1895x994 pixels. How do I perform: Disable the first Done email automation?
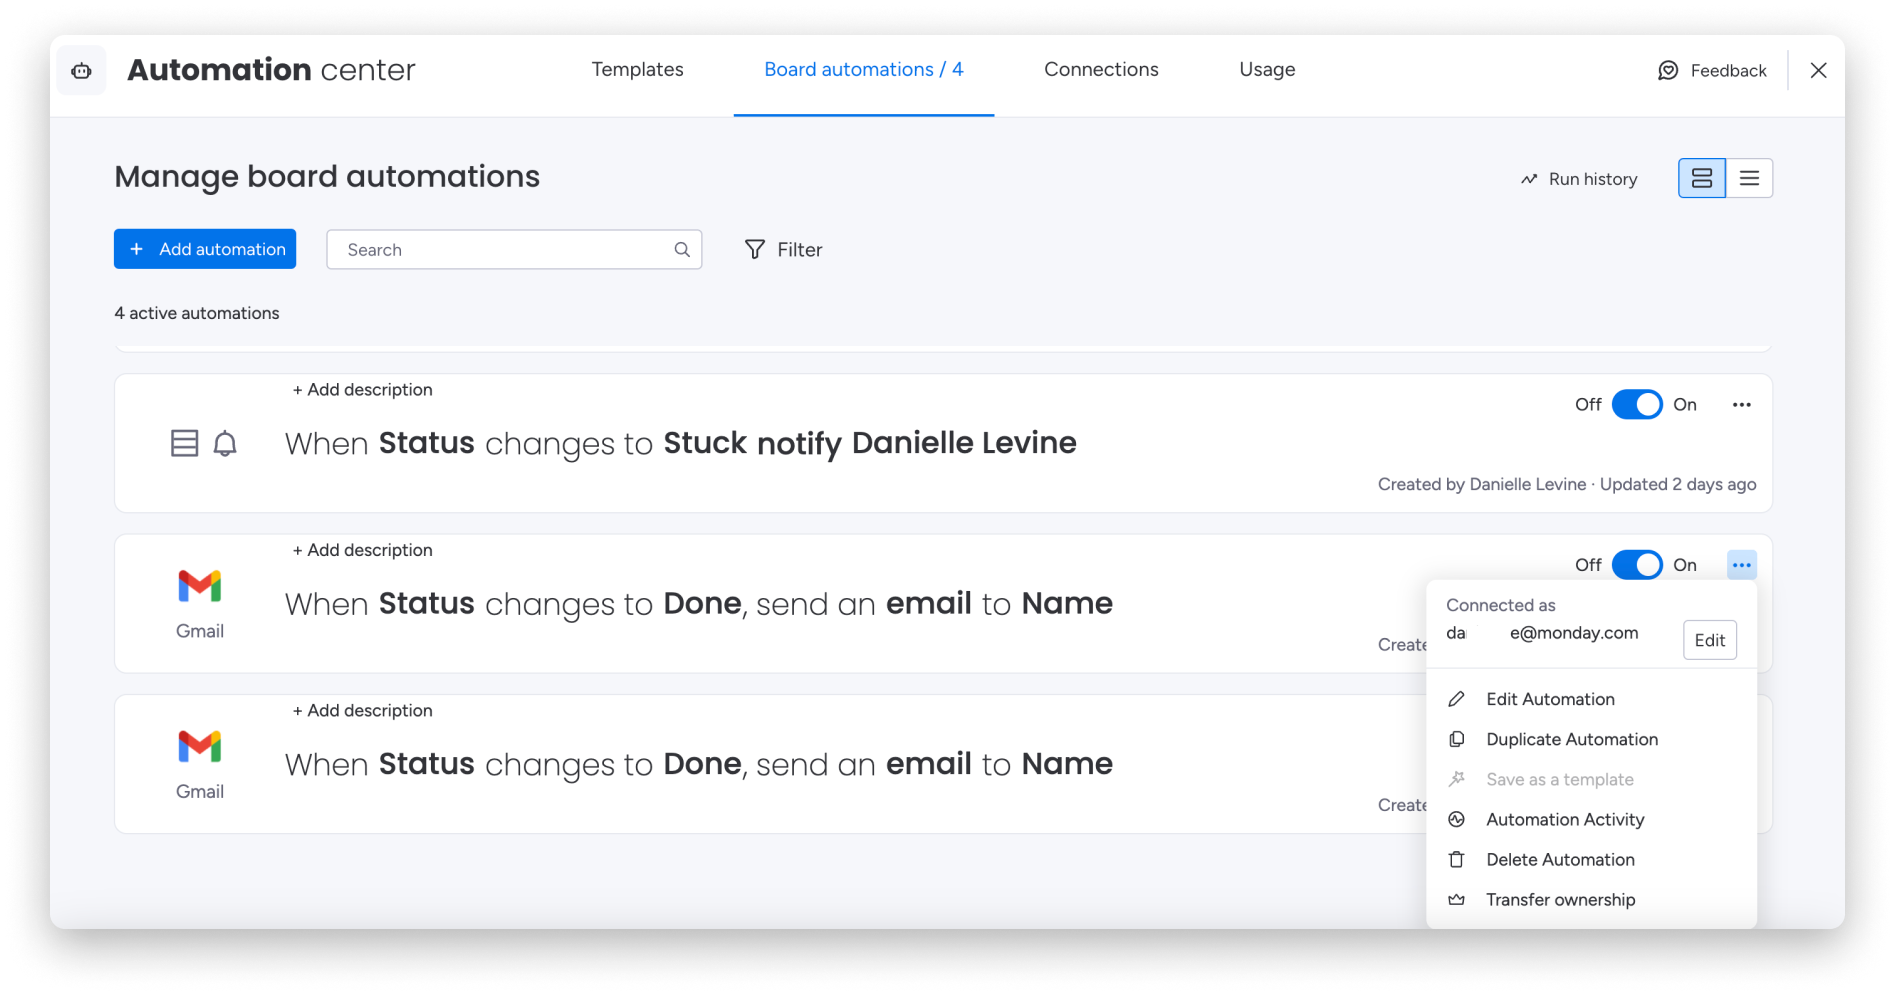(x=1636, y=564)
